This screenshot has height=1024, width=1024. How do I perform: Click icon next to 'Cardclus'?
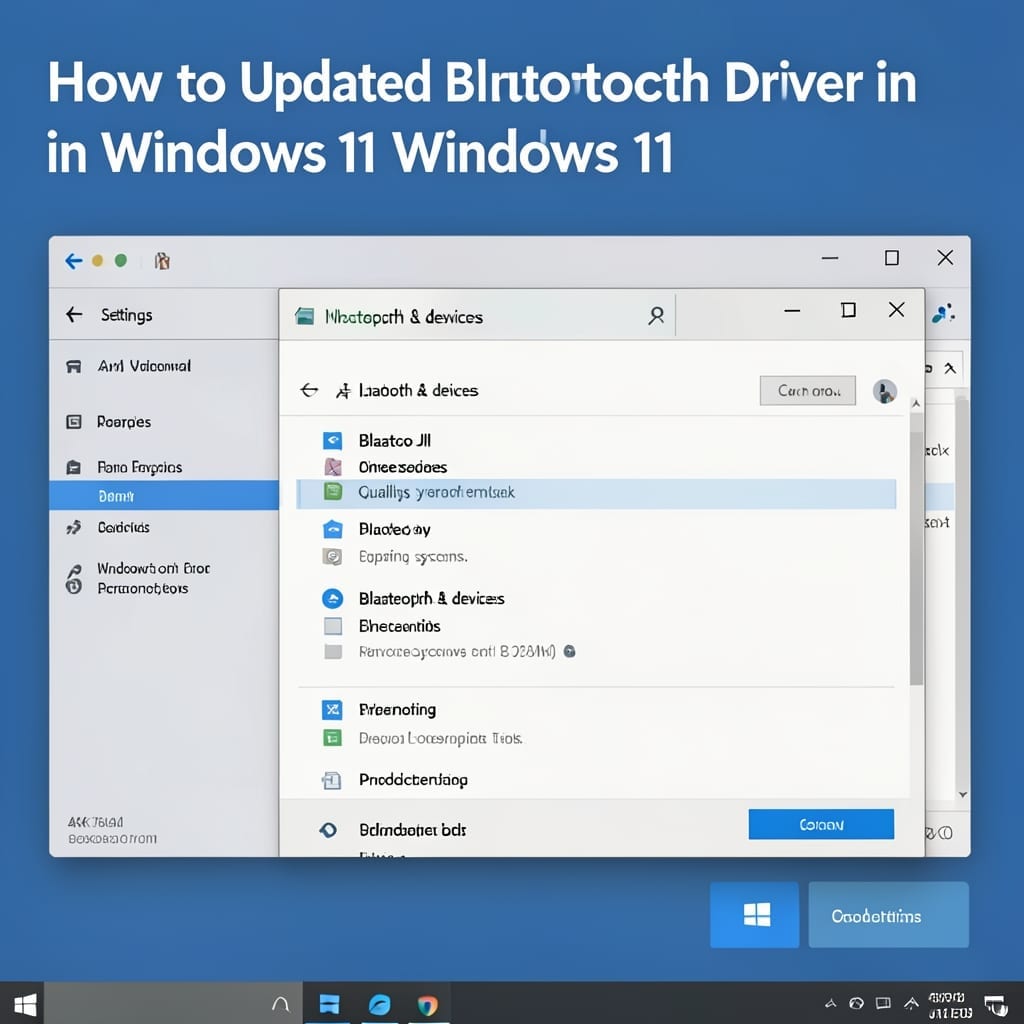(74, 528)
